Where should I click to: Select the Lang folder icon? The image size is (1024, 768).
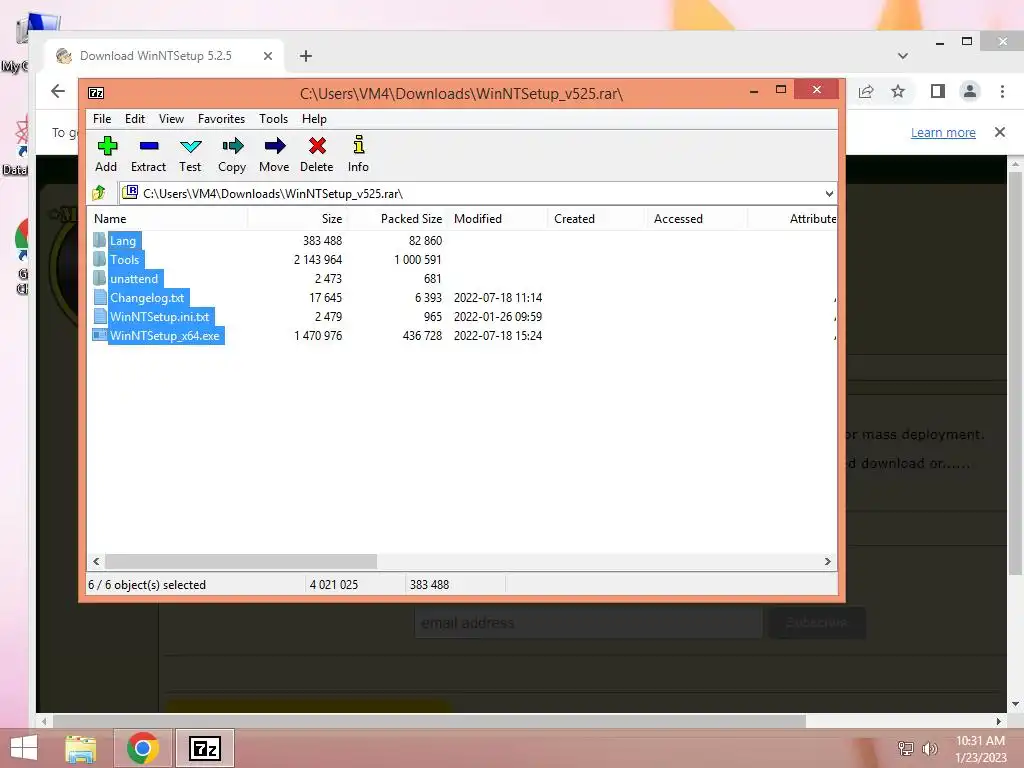tap(99, 240)
